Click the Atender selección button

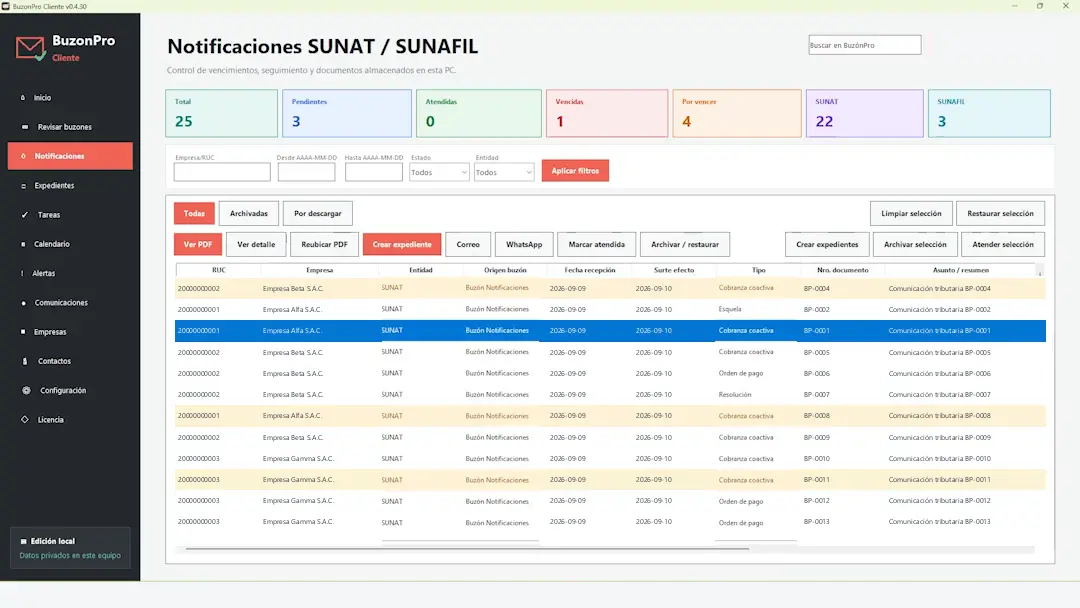pos(1003,244)
